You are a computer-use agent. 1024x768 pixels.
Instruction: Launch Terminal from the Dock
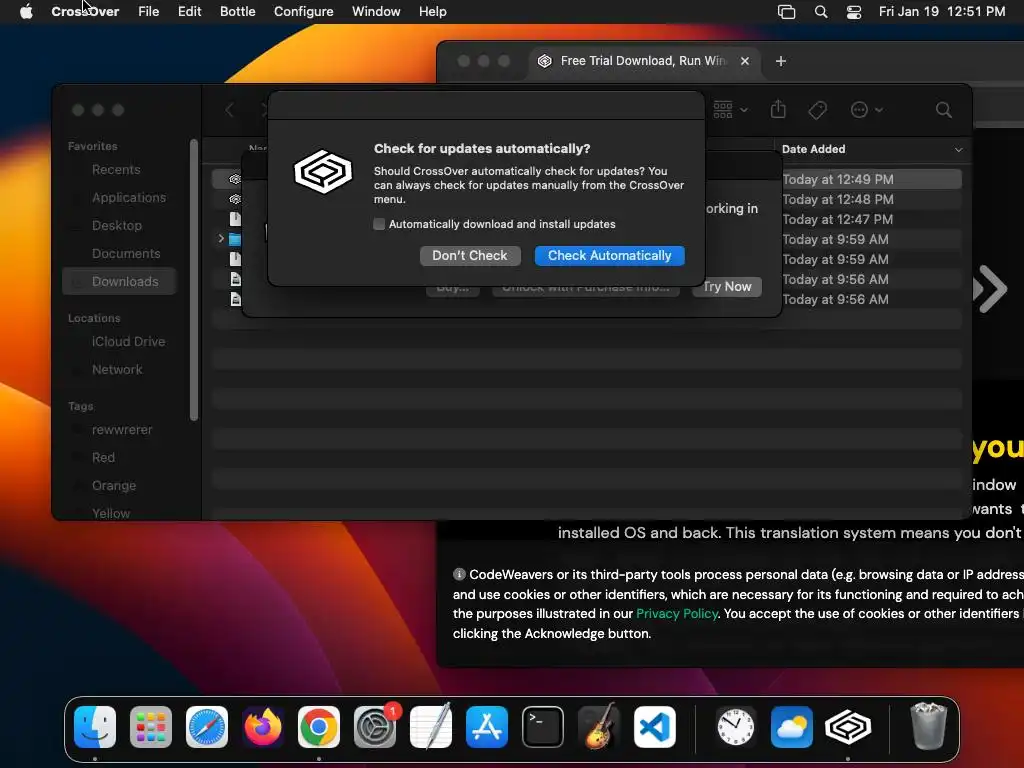543,727
